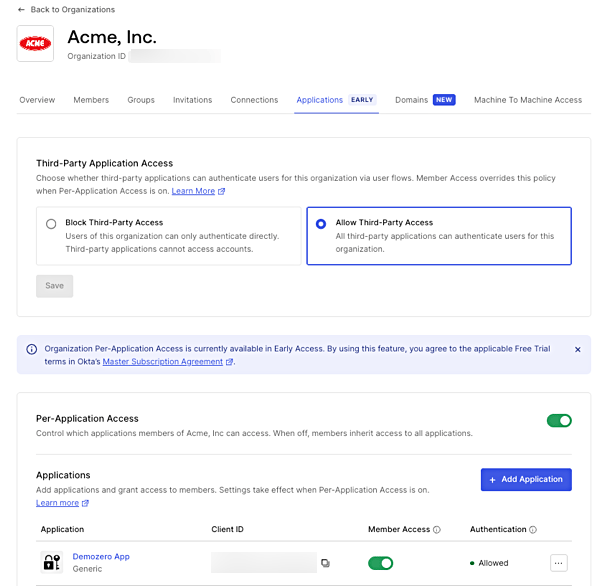Screen dimensions: 600x586
Task: Click the redacted Organization ID field
Action: point(175,56)
